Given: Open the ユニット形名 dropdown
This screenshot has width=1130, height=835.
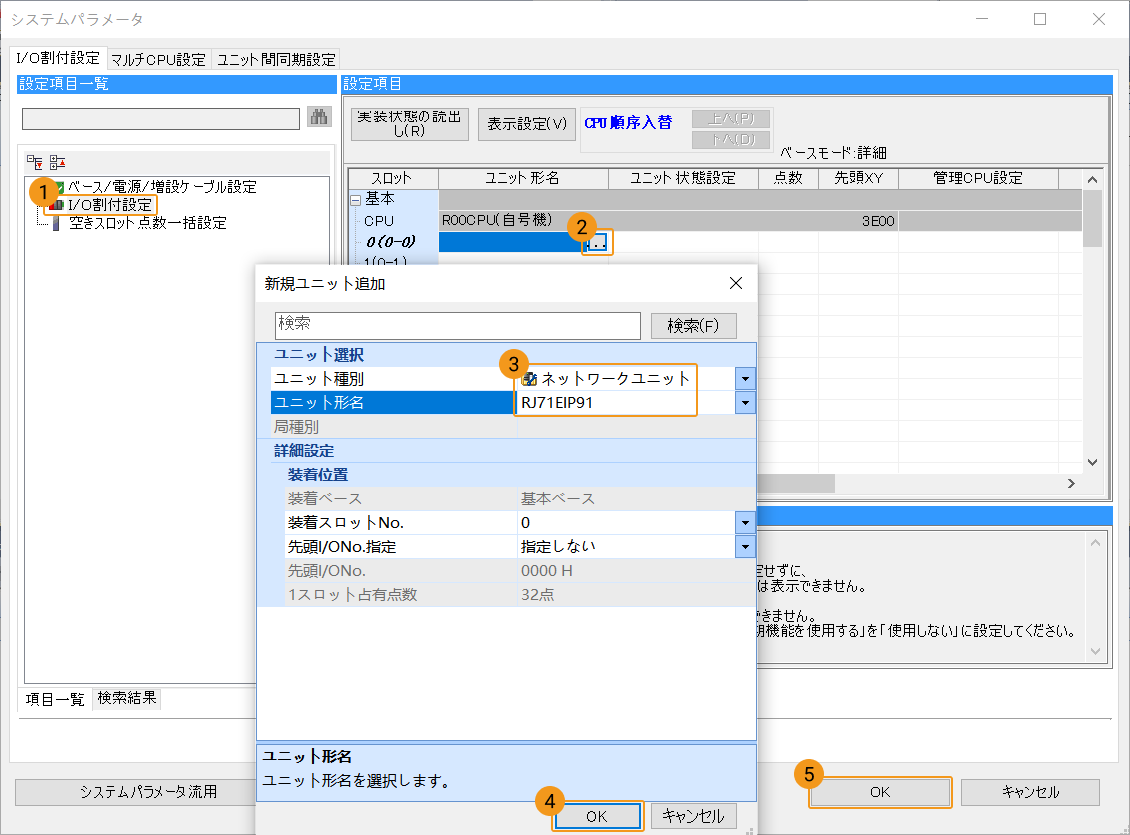Looking at the screenshot, I should click(744, 403).
